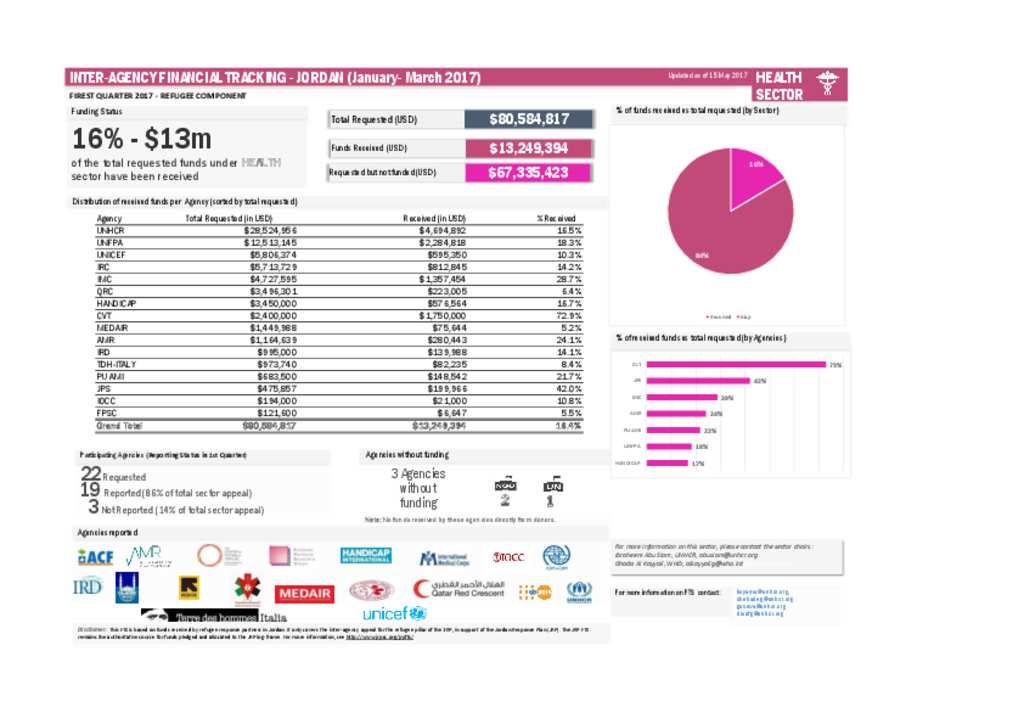Click the TDH-ITALY row agency name
Viewport: 1024px width, 724px height.
point(116,364)
